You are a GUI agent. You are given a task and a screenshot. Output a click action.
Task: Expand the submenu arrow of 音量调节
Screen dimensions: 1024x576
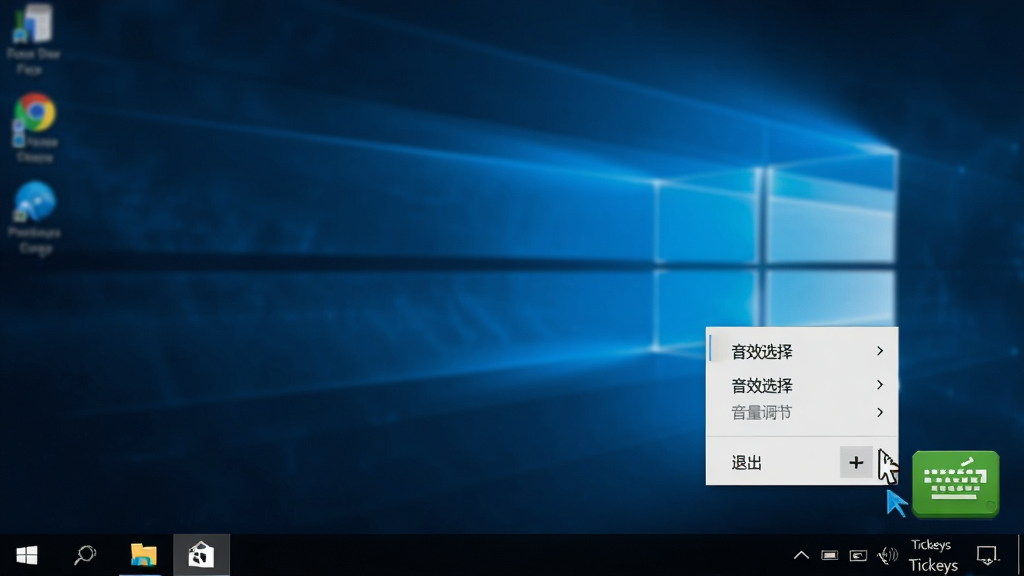[x=880, y=413]
